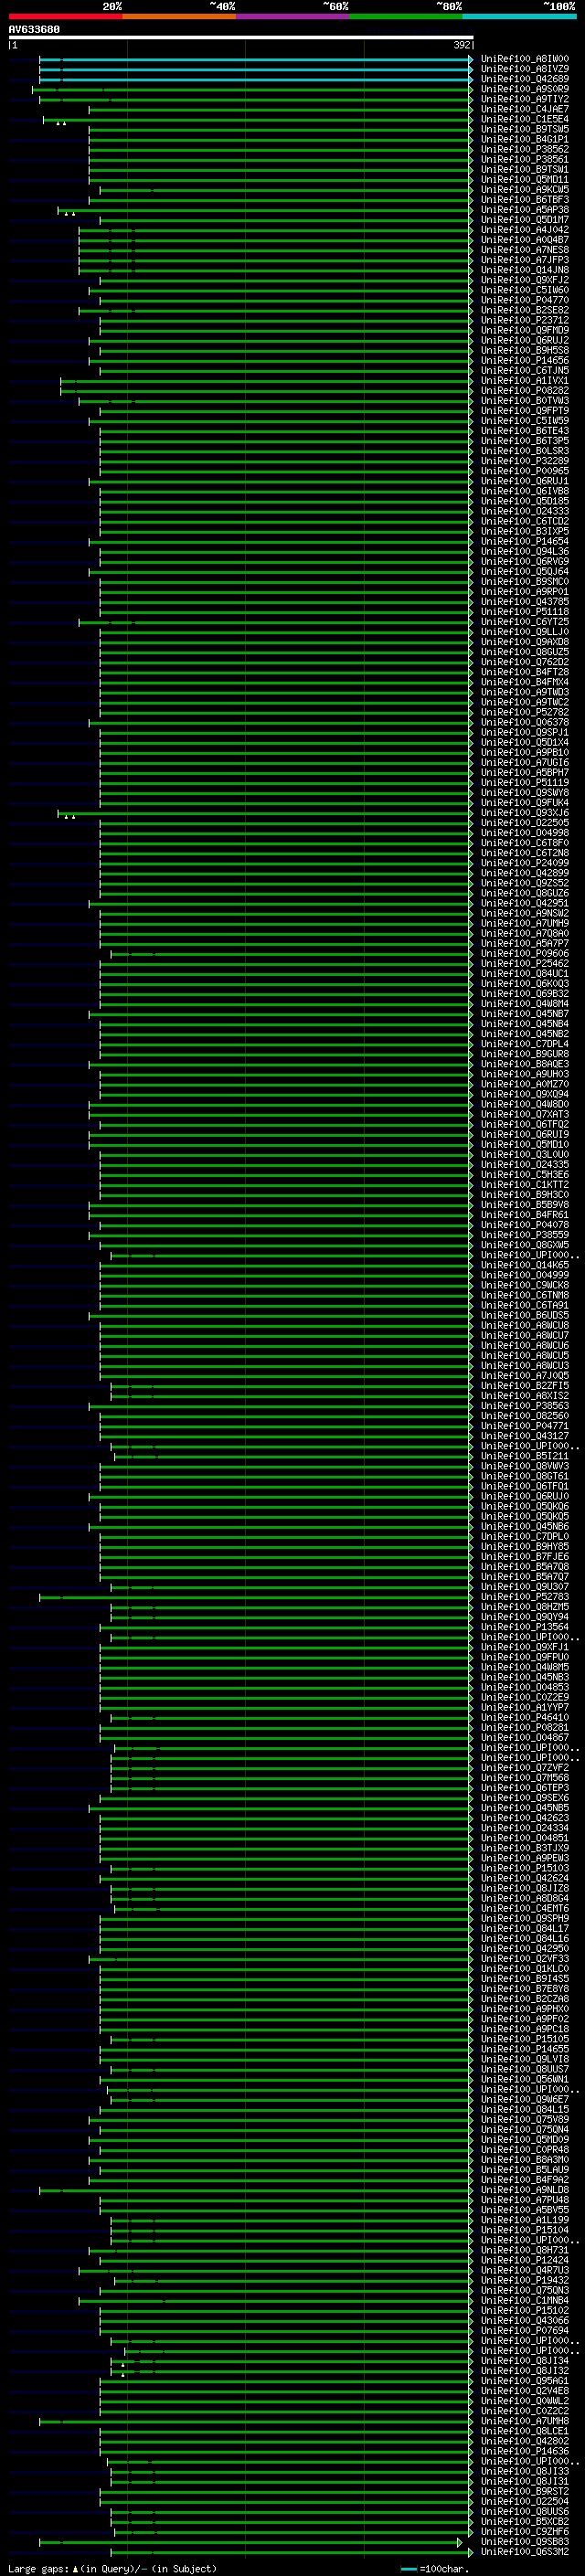Open hit label UniRef100_B9HY85
The image size is (585, 2576).
click(x=525, y=1547)
